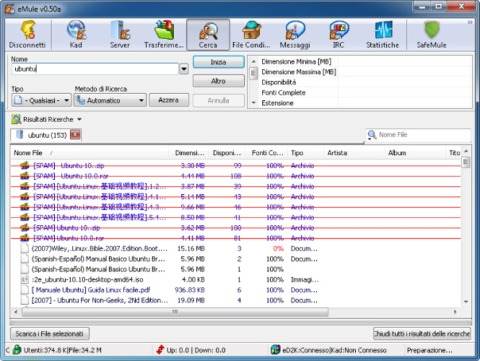
Task: Select :2e_ubuntu-10.10-desktop-amd64.iso row
Action: pyautogui.click(x=236, y=280)
